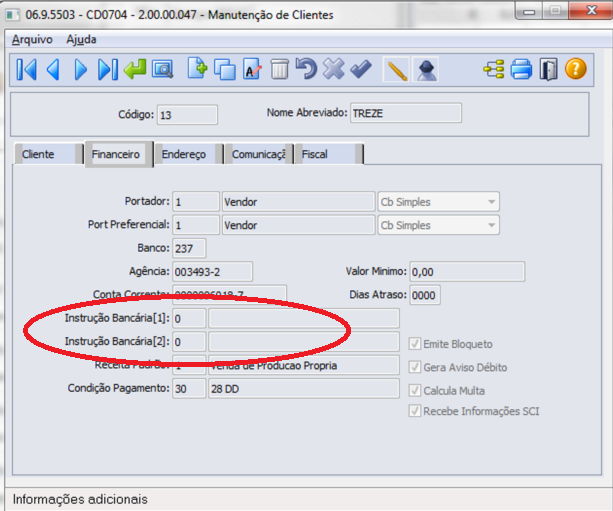Click the Valor Mínimo field

pos(467,271)
